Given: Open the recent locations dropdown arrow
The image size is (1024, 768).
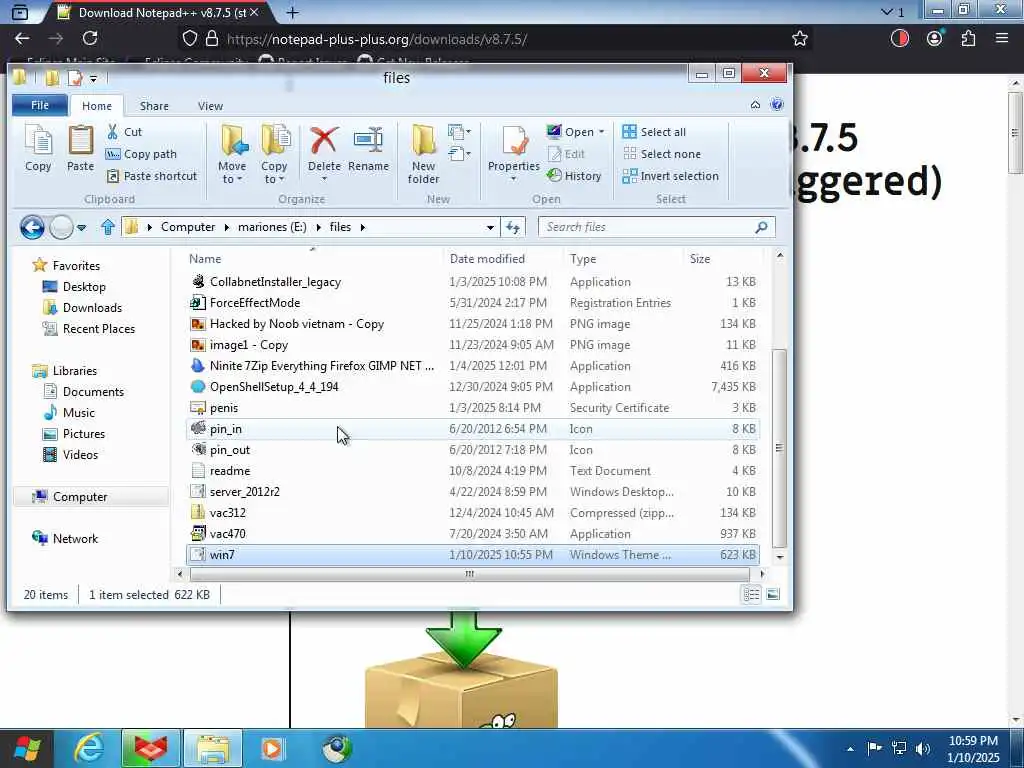Looking at the screenshot, I should click(x=81, y=227).
